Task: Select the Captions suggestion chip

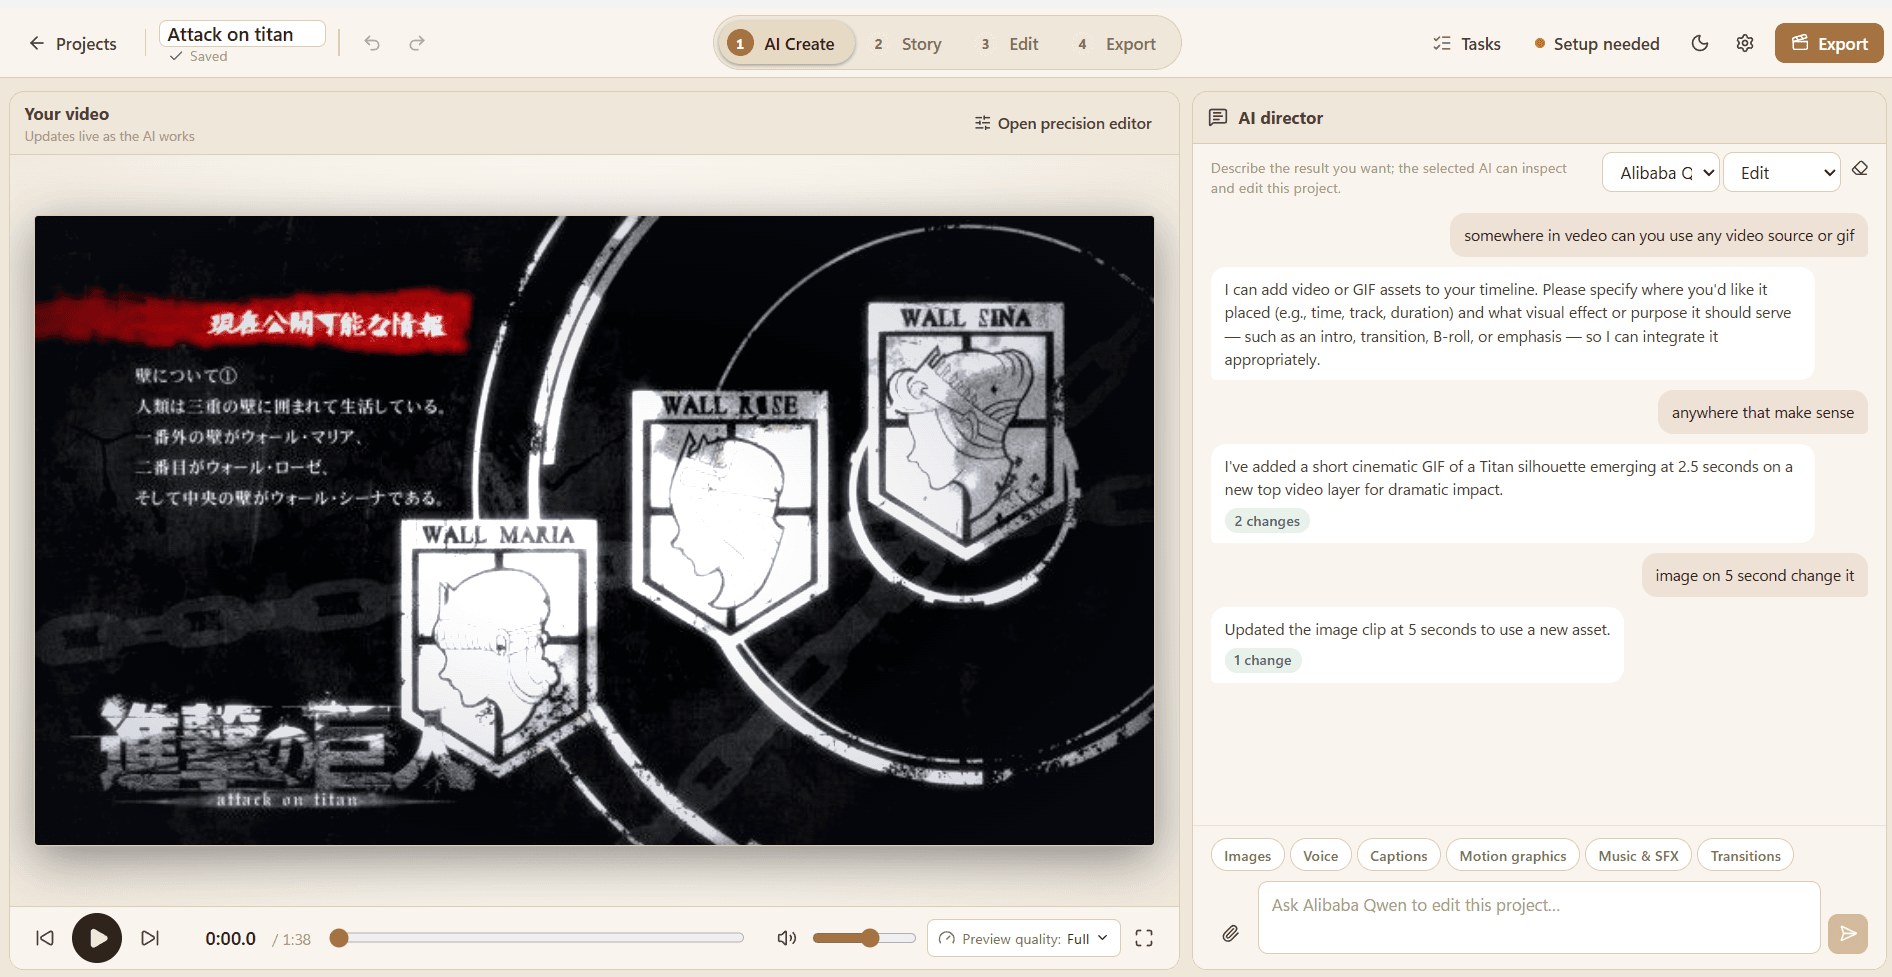Action: [x=1398, y=856]
